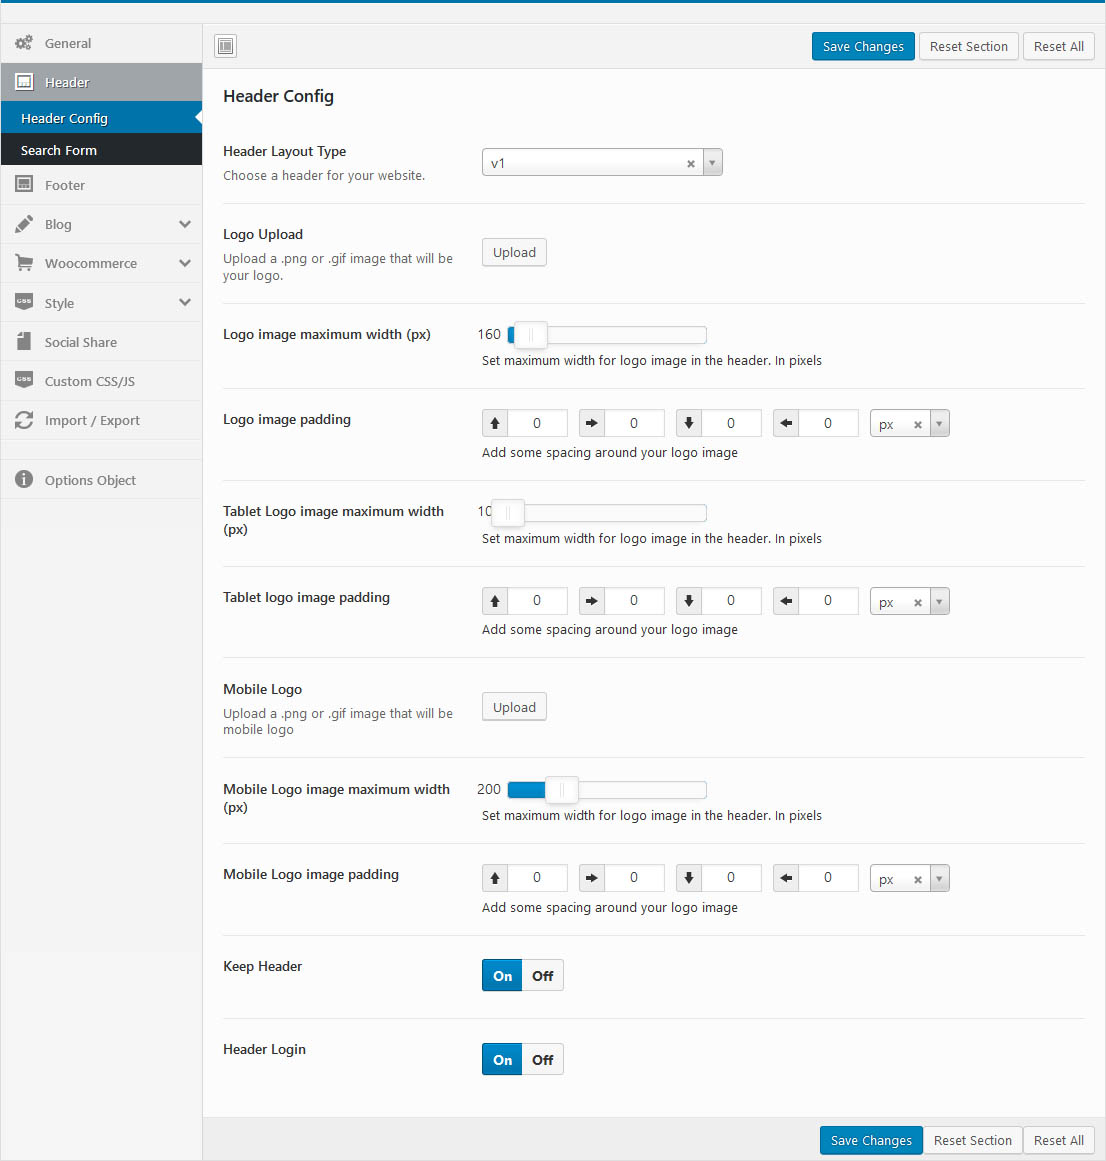Expand the Style menu chevron
Viewport: 1106px width, 1161px height.
(x=184, y=302)
